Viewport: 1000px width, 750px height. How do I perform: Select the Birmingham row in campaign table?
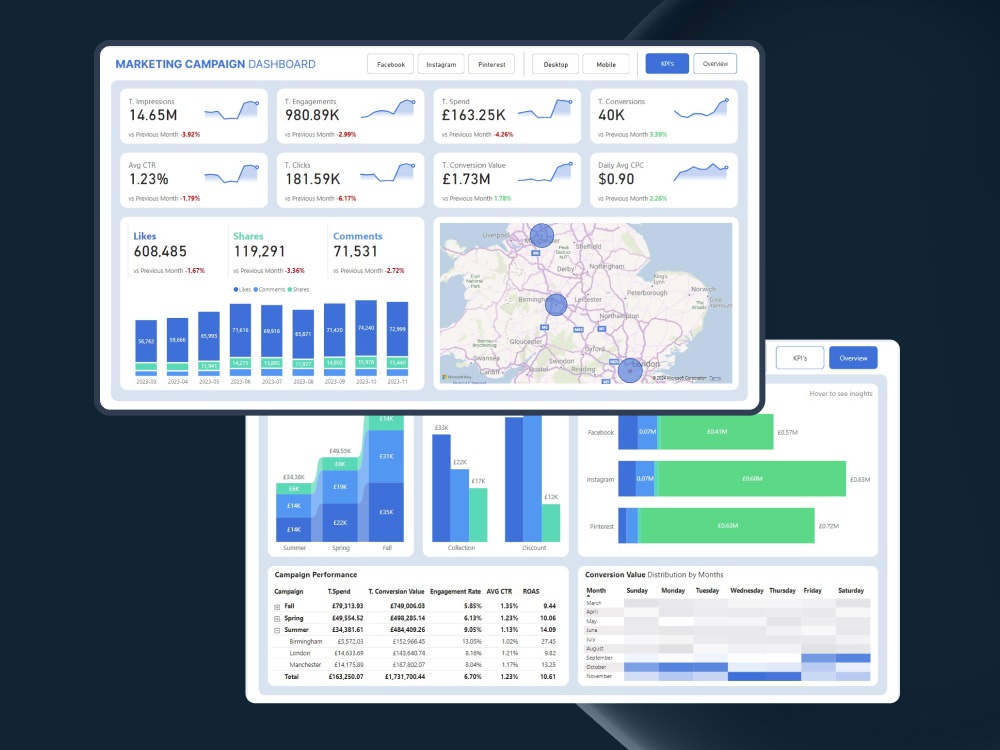pos(415,642)
